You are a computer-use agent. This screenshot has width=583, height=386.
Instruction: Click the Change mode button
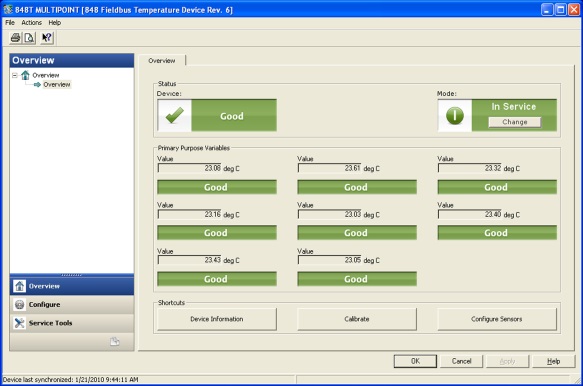pos(515,122)
